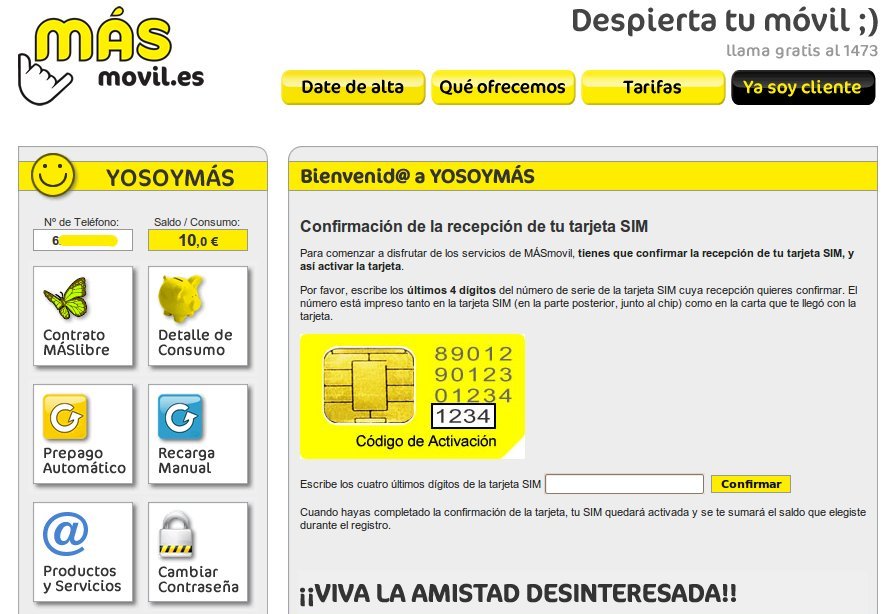Screen dimensions: 891x614
Task: Go to the Date de alta tab
Action: [353, 87]
